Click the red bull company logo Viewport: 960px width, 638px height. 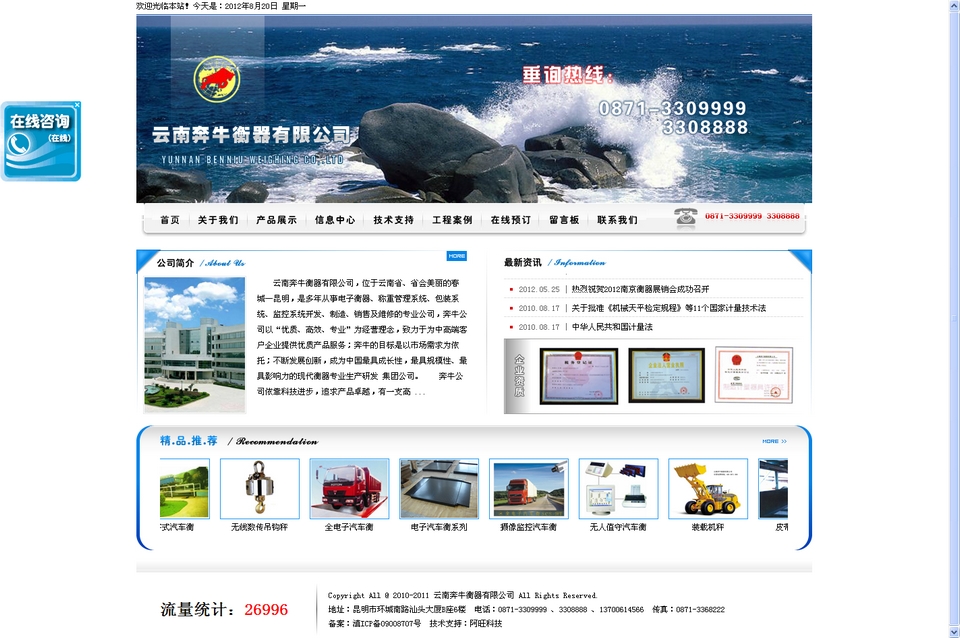point(217,80)
